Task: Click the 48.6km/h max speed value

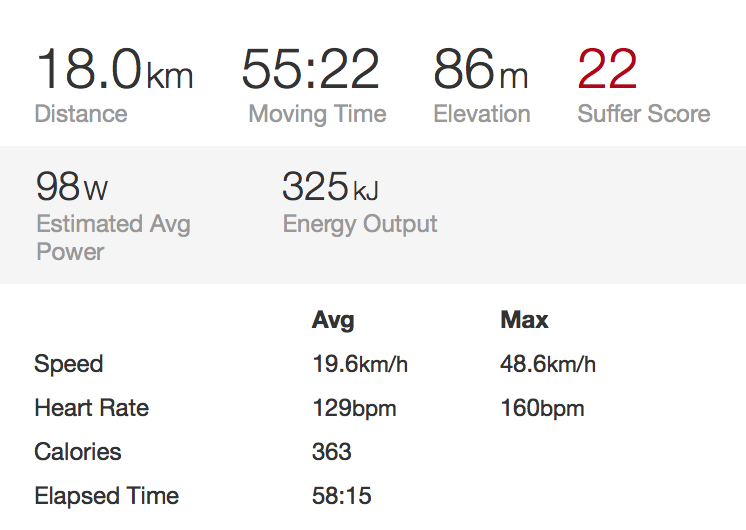Action: (x=547, y=364)
